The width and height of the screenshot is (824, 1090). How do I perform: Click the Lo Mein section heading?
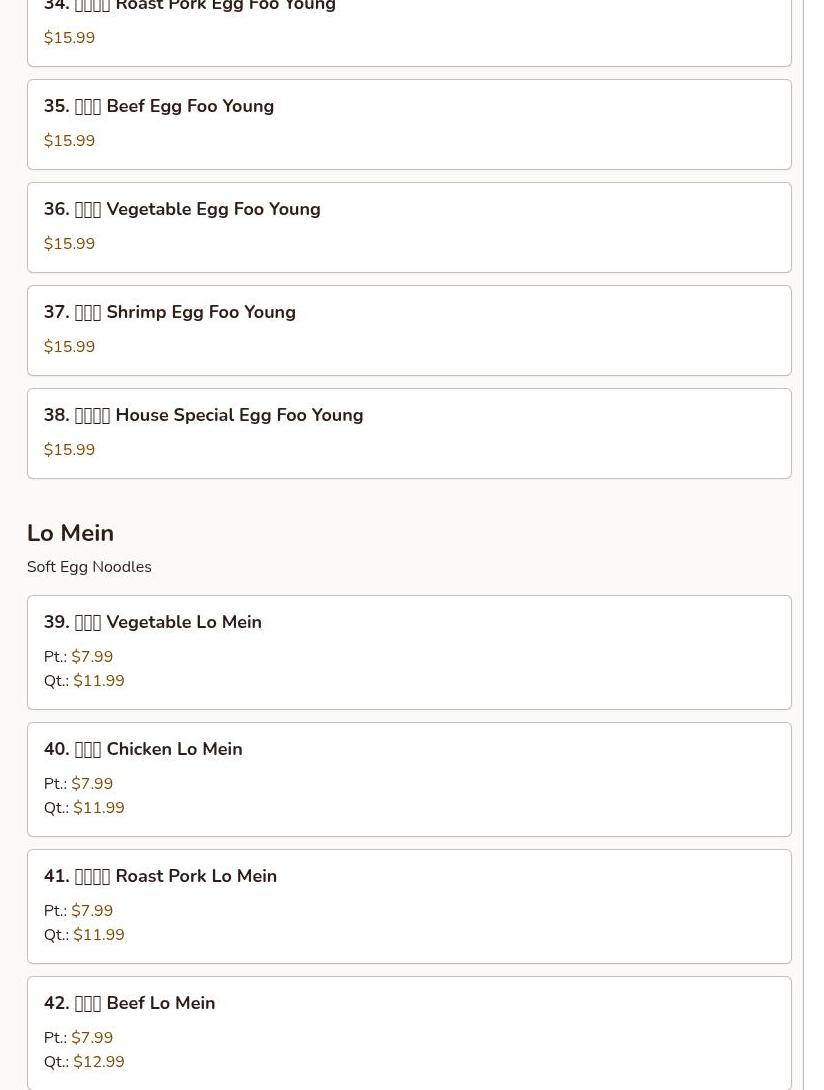70,533
